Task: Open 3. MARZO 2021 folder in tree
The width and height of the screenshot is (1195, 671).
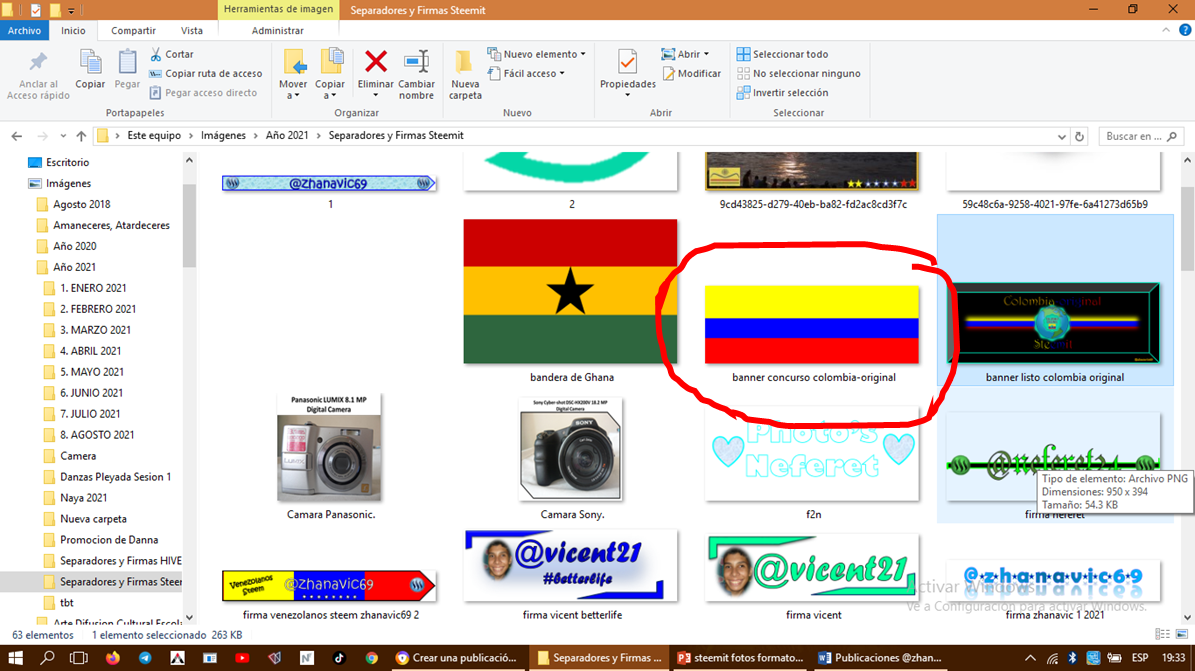Action: pos(95,330)
